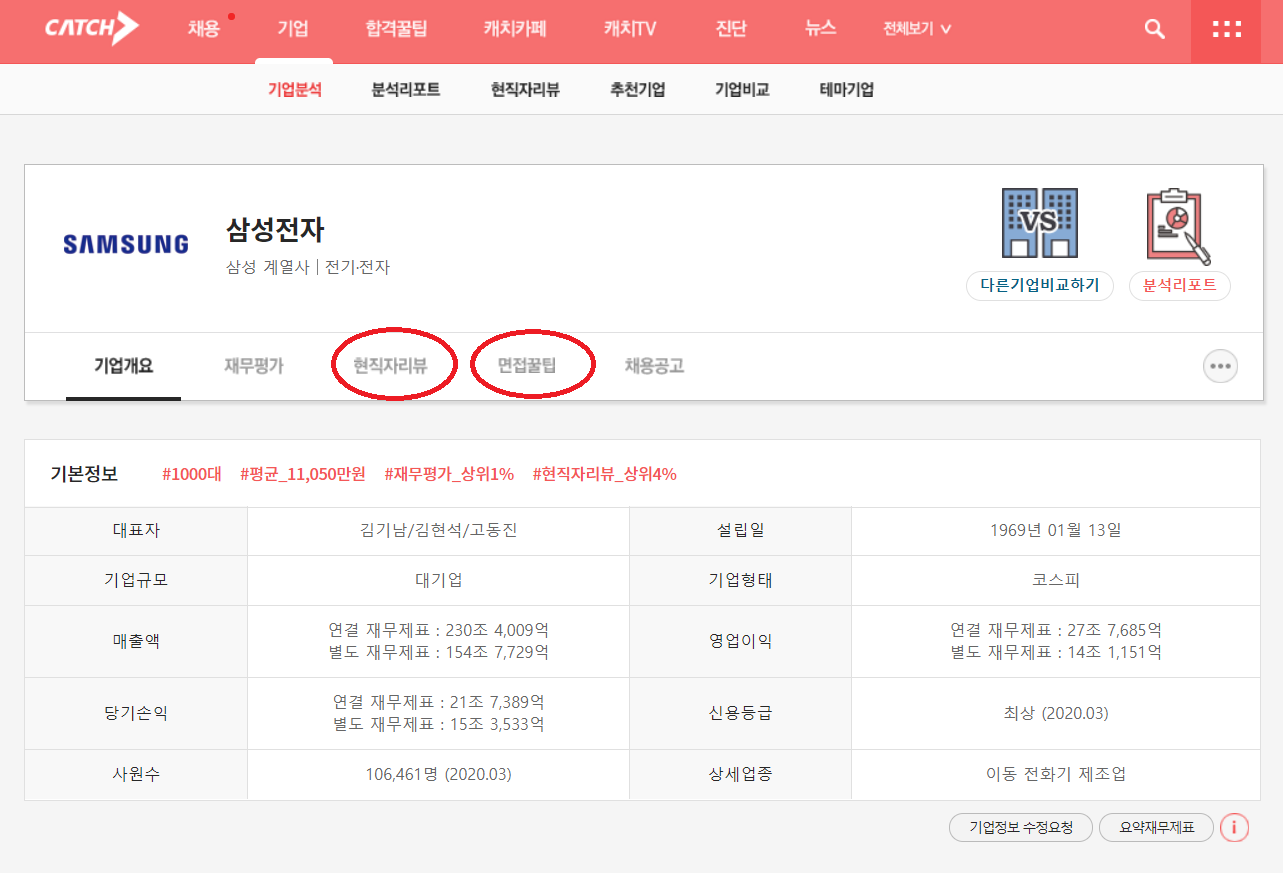Click the 기업정보 수정요청 button
1283x873 pixels.
click(x=1021, y=828)
